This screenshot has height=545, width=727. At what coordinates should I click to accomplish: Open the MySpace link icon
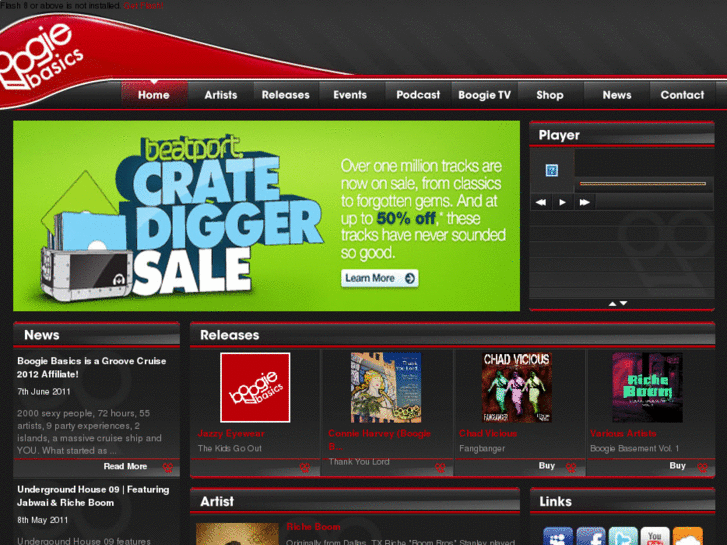click(x=558, y=536)
